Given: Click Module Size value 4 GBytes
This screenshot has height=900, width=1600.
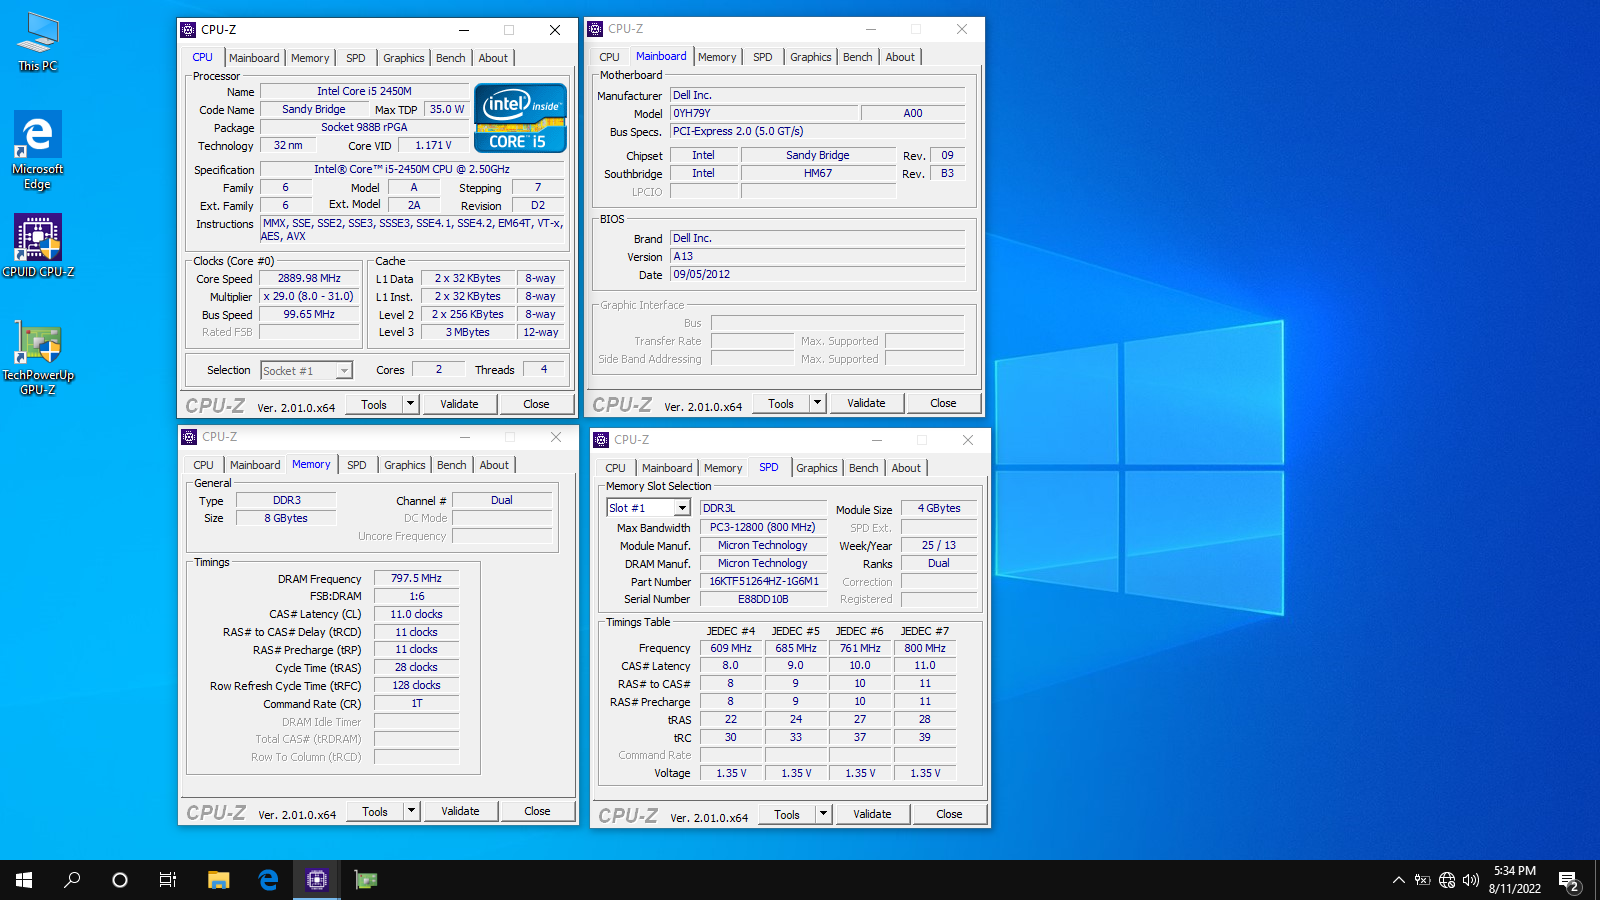Looking at the screenshot, I should click(x=939, y=508).
